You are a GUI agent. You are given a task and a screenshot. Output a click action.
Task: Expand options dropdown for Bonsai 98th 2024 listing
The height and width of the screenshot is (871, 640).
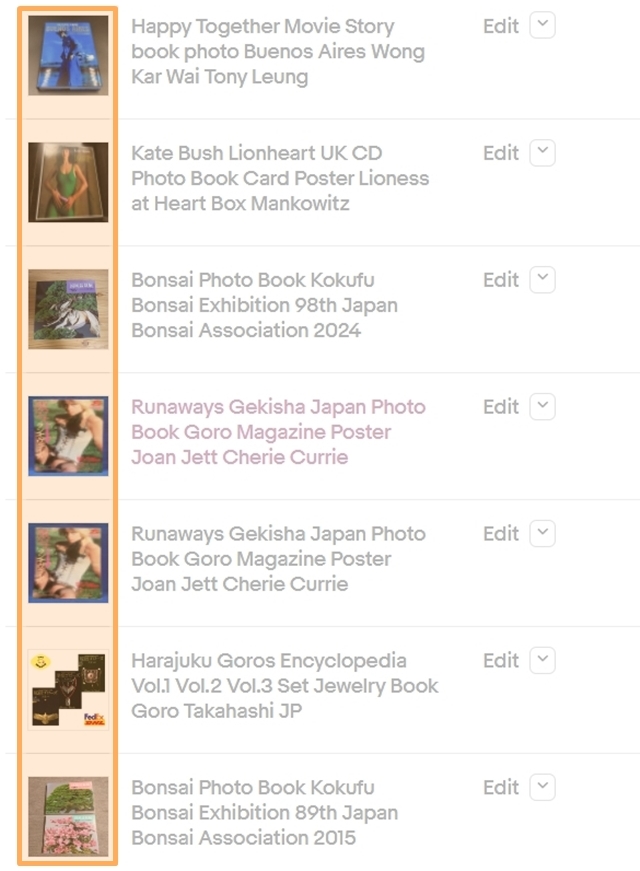543,279
